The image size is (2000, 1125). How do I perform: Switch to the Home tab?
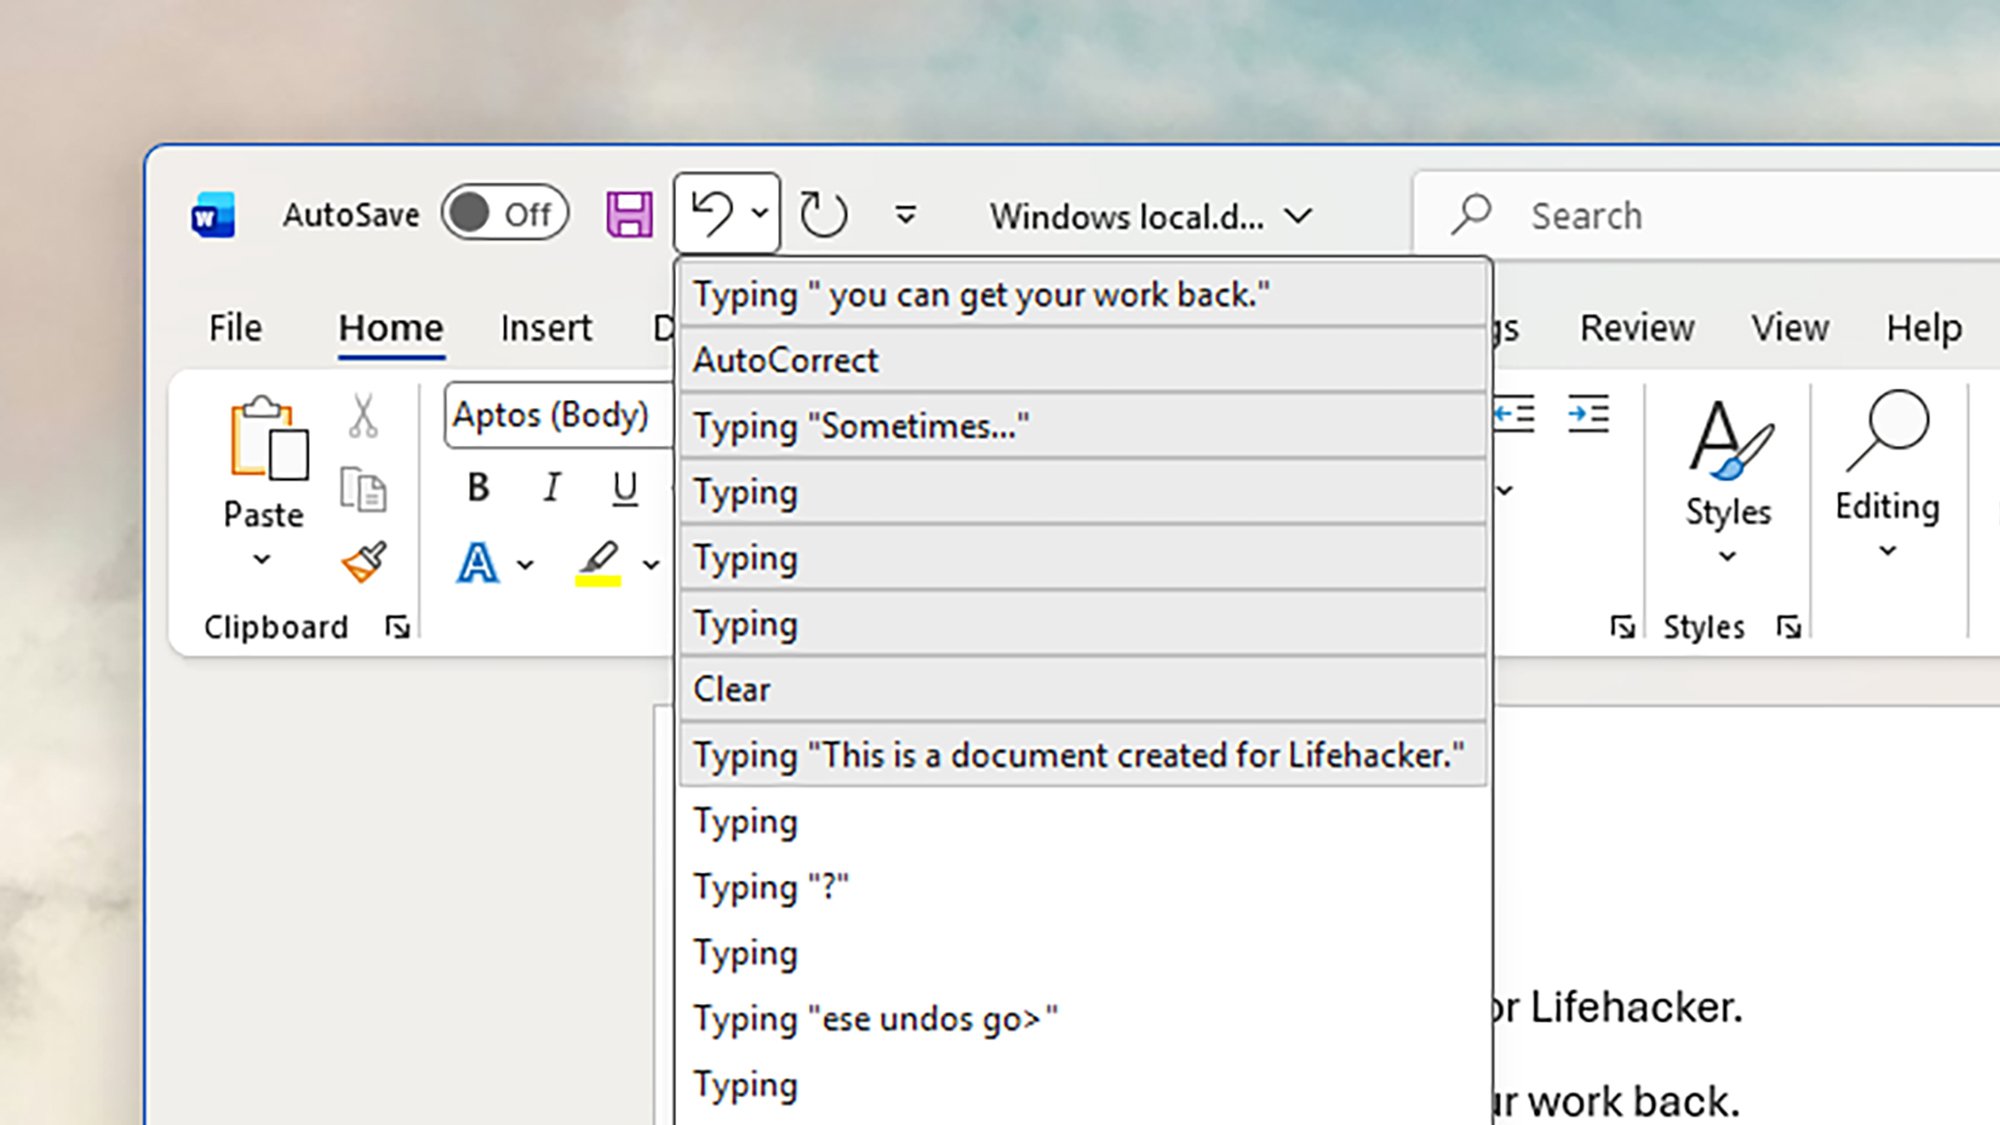pyautogui.click(x=391, y=328)
